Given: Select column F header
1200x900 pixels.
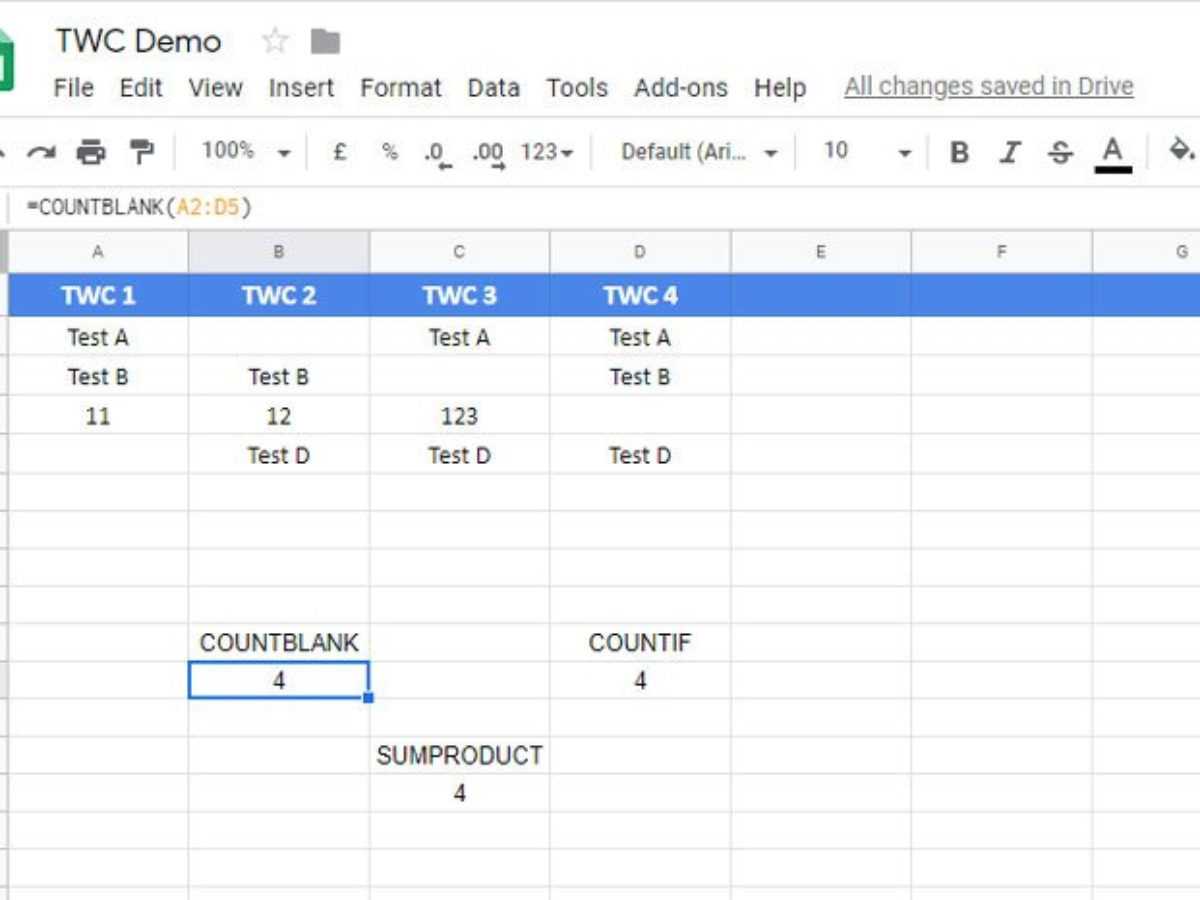Looking at the screenshot, I should click(x=1001, y=252).
